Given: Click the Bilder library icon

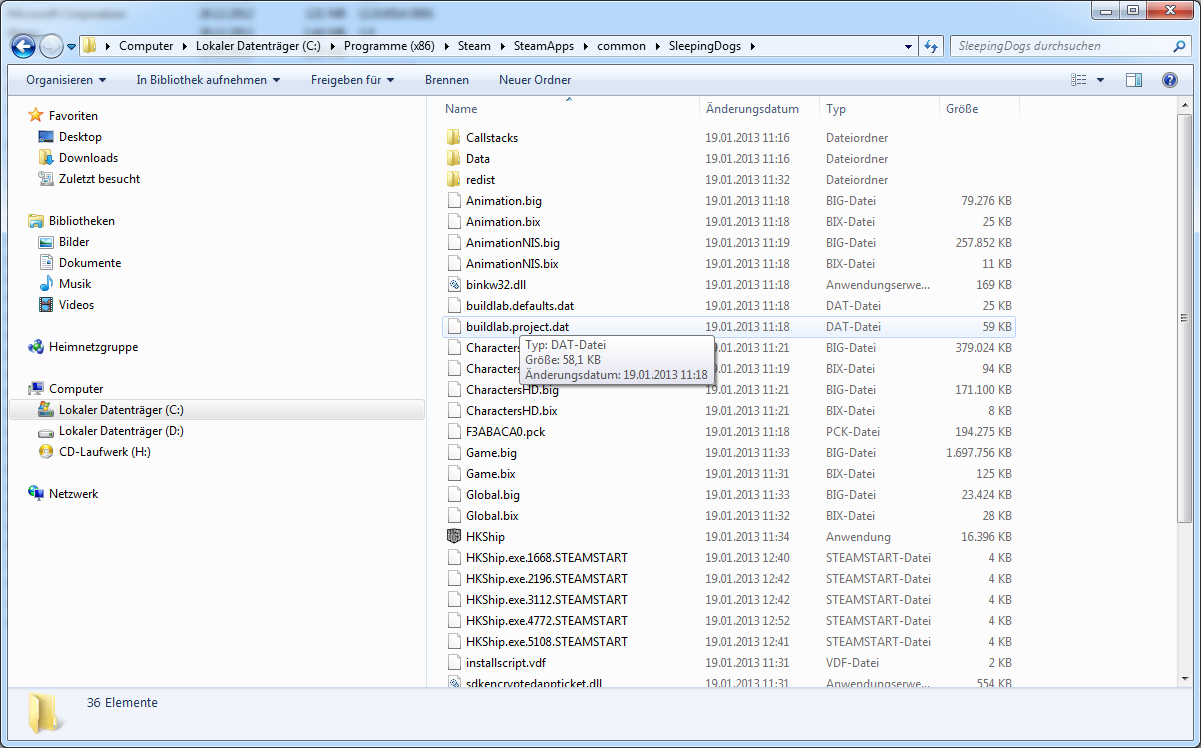Looking at the screenshot, I should [46, 242].
